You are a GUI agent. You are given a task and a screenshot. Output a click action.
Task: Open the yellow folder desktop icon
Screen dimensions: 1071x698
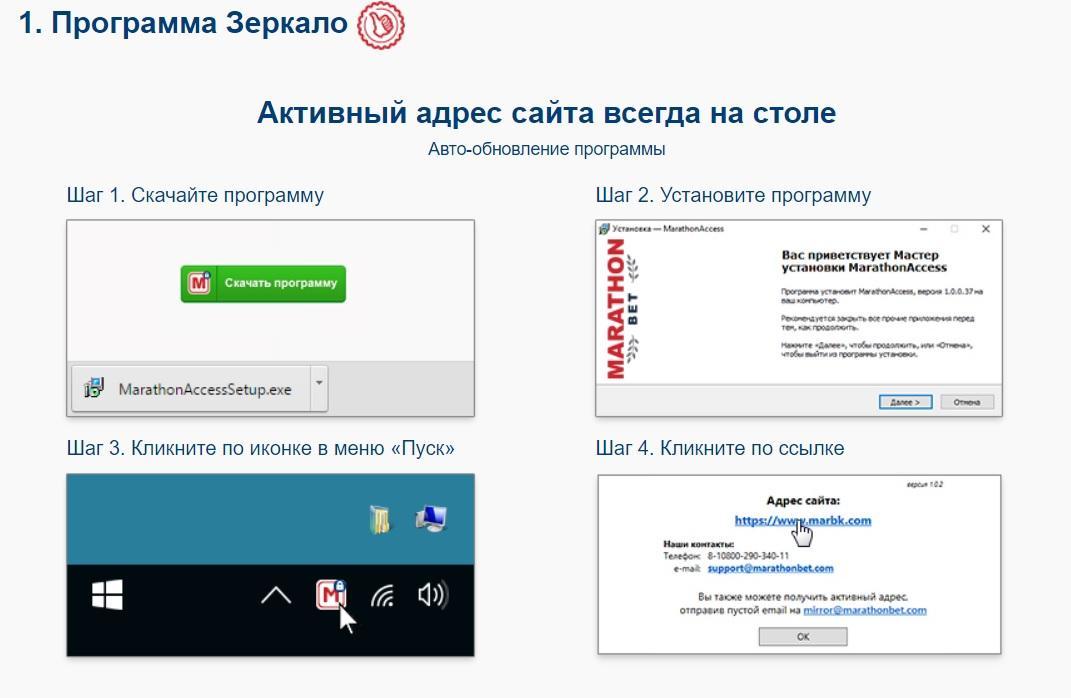click(x=381, y=518)
